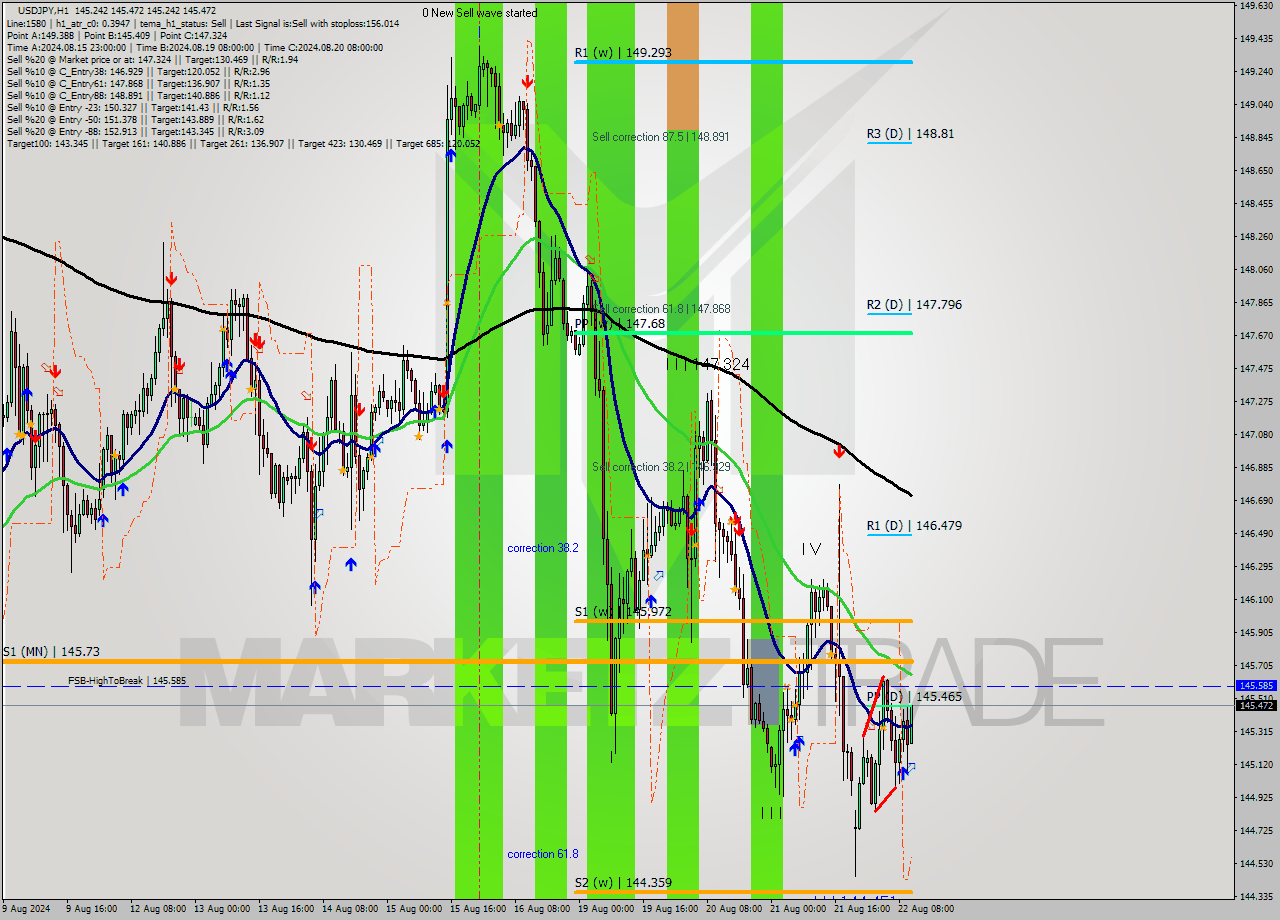
Task: Click the 'R3 (D) | 148.81' label
Action: 910,133
